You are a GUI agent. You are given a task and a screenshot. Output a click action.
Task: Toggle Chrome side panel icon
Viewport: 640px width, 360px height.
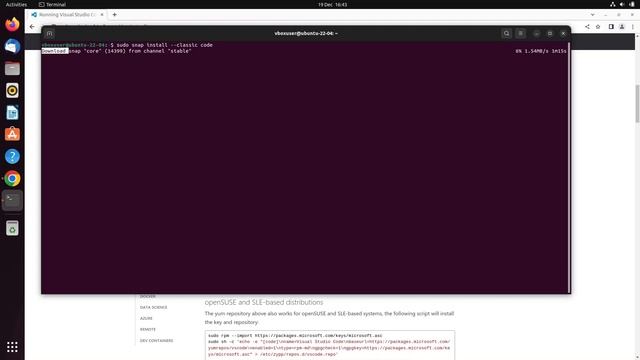point(611,27)
